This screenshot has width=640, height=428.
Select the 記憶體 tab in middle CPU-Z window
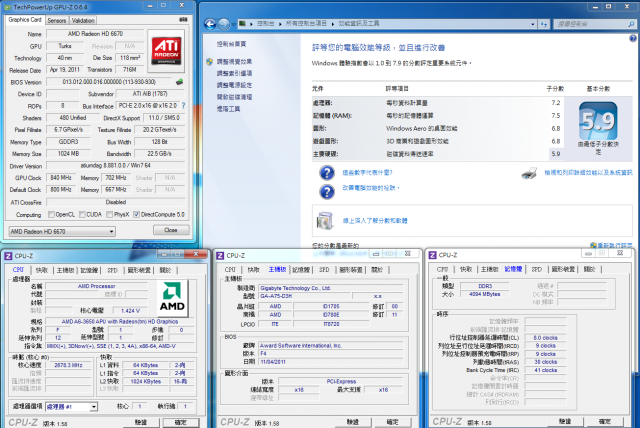point(301,270)
